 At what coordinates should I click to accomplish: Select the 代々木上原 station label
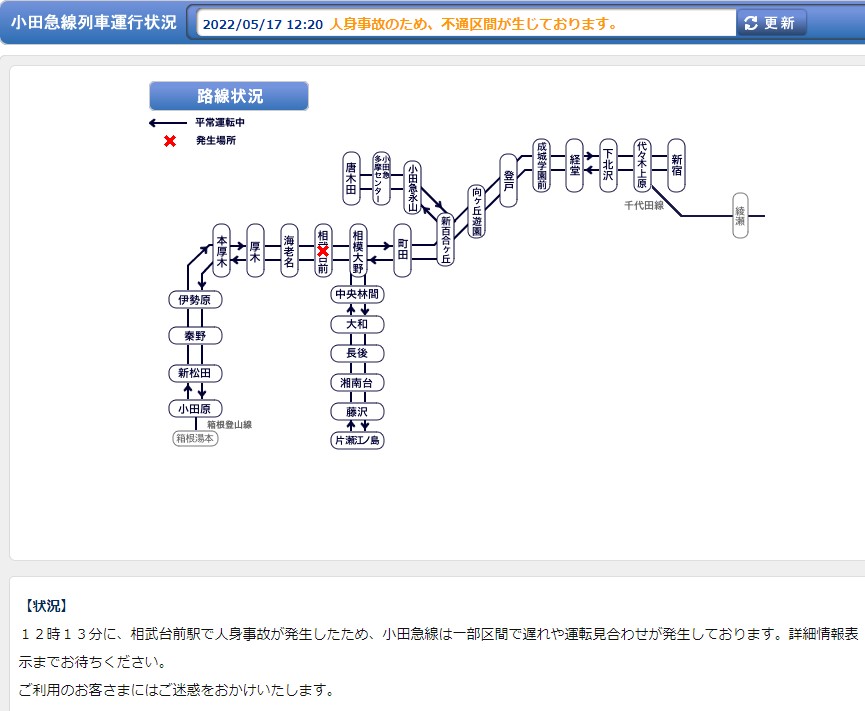[642, 165]
